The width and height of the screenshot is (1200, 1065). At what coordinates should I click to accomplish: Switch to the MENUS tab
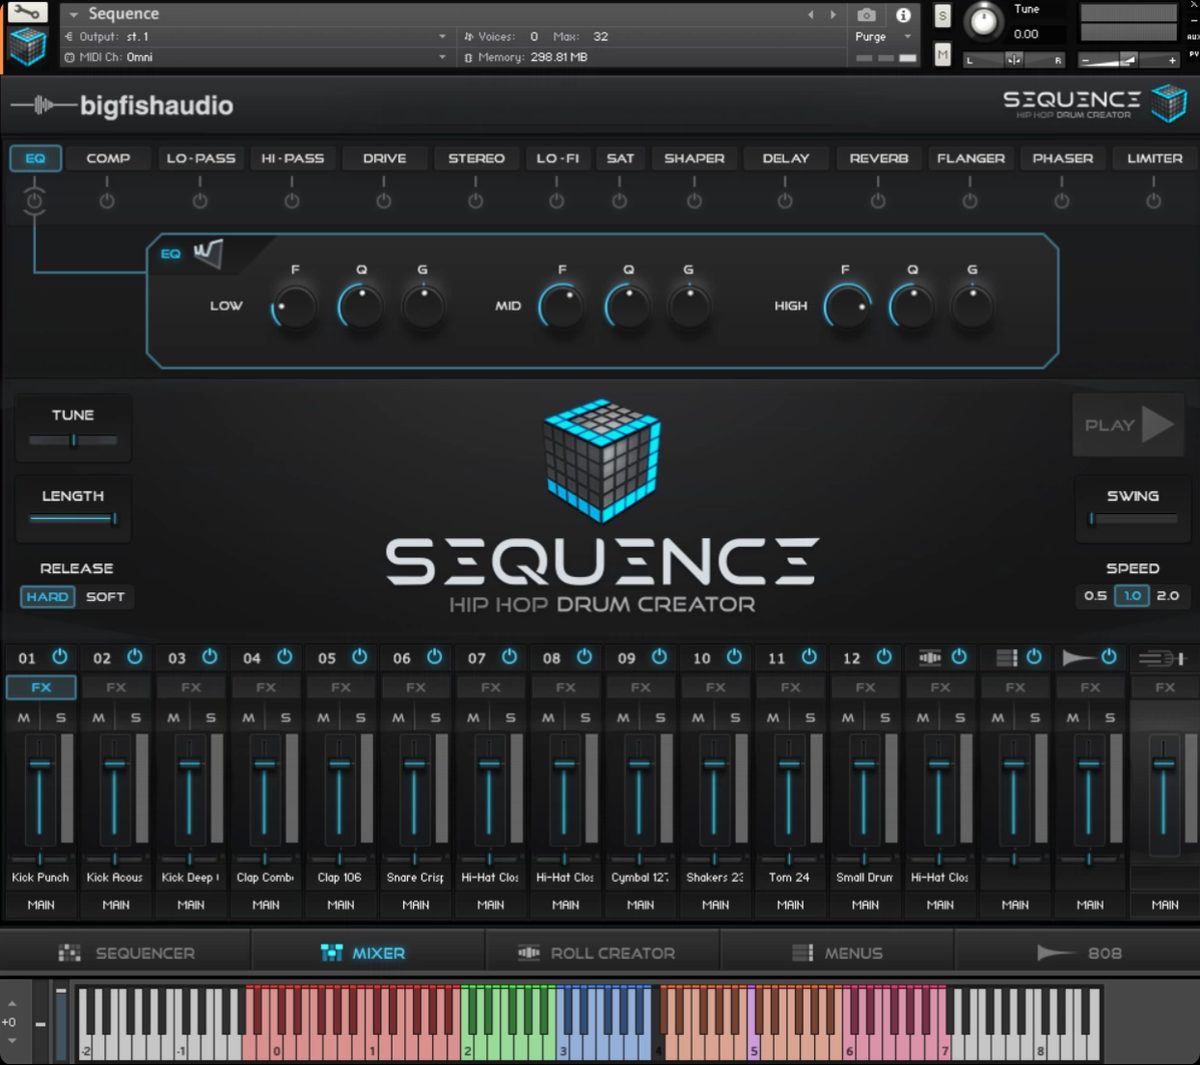[x=837, y=953]
